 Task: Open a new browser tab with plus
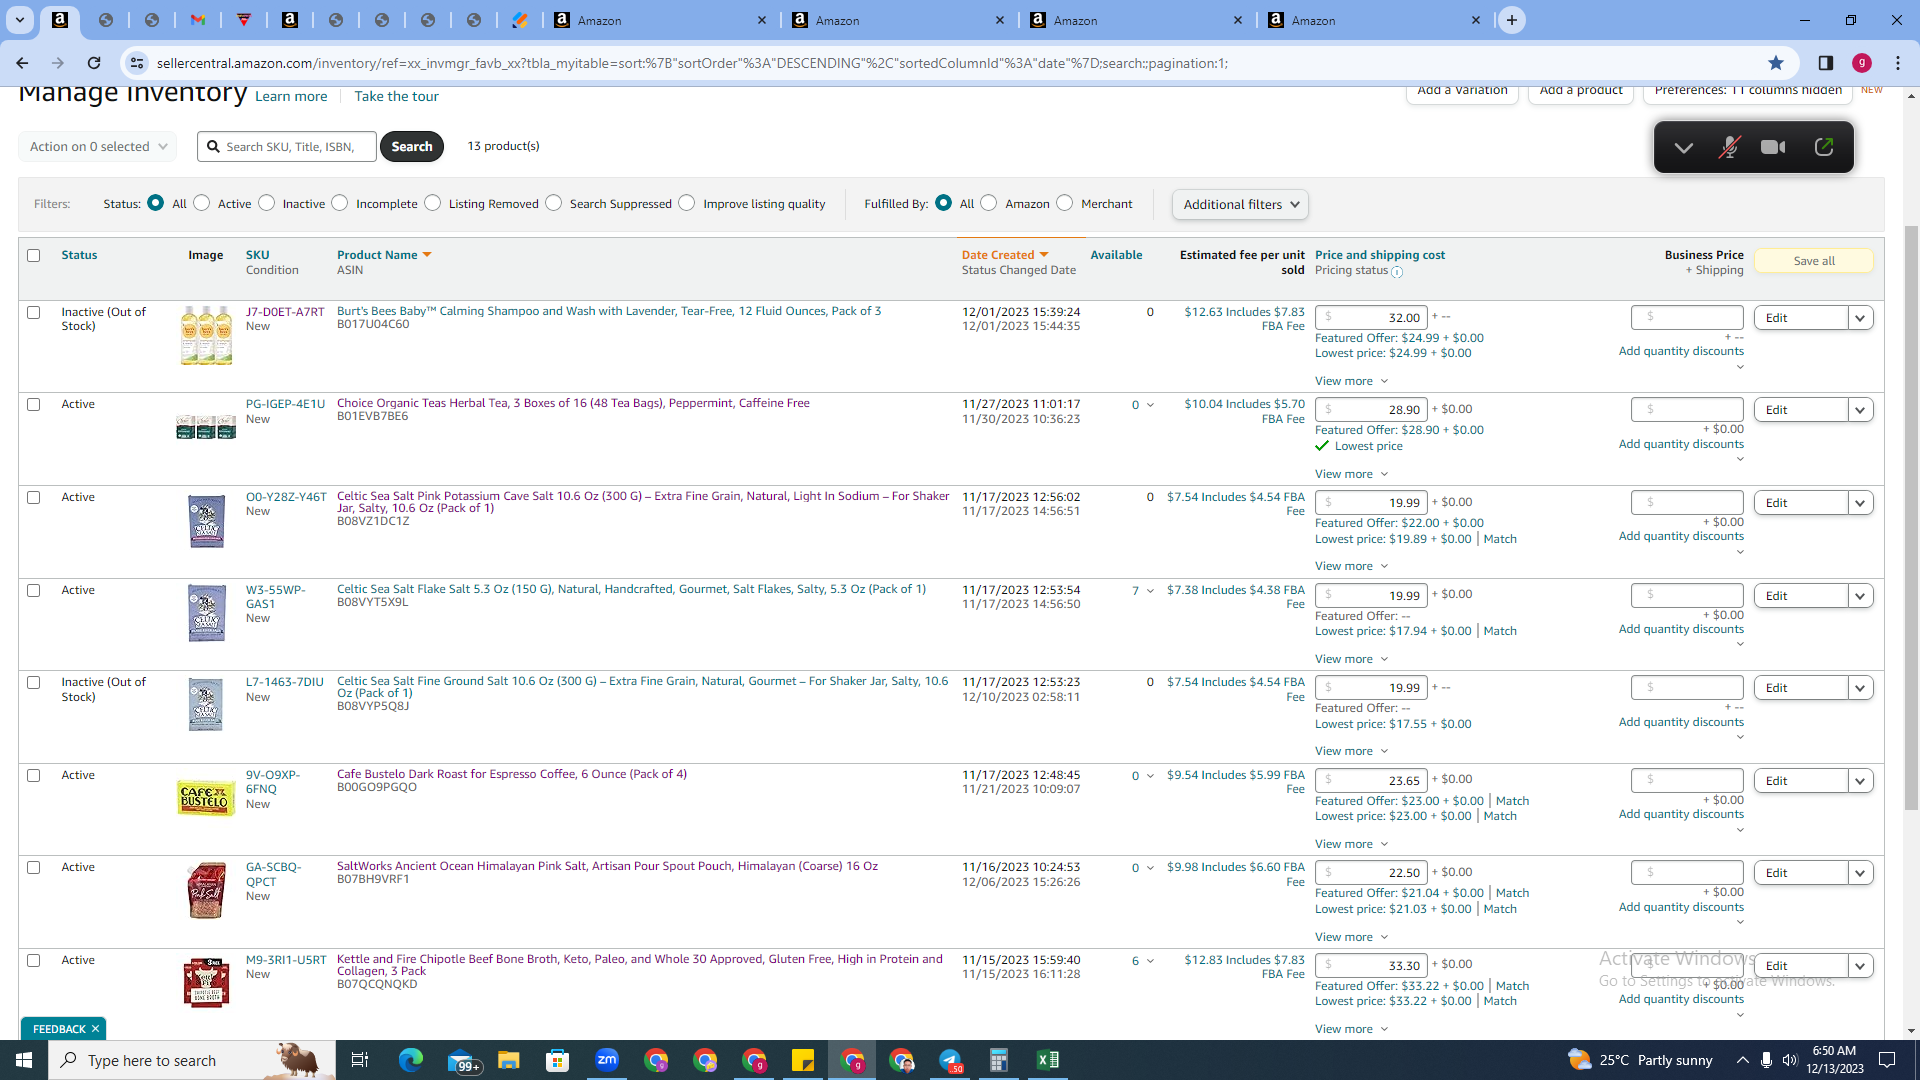[1512, 20]
